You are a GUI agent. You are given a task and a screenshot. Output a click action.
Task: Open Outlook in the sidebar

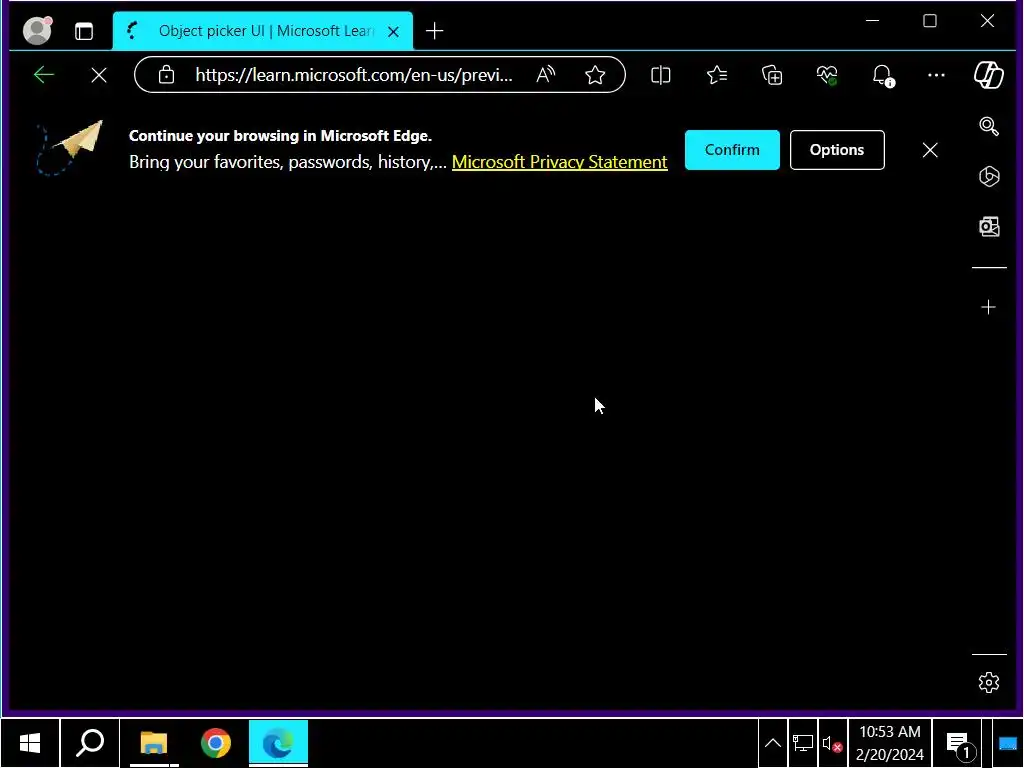click(989, 227)
